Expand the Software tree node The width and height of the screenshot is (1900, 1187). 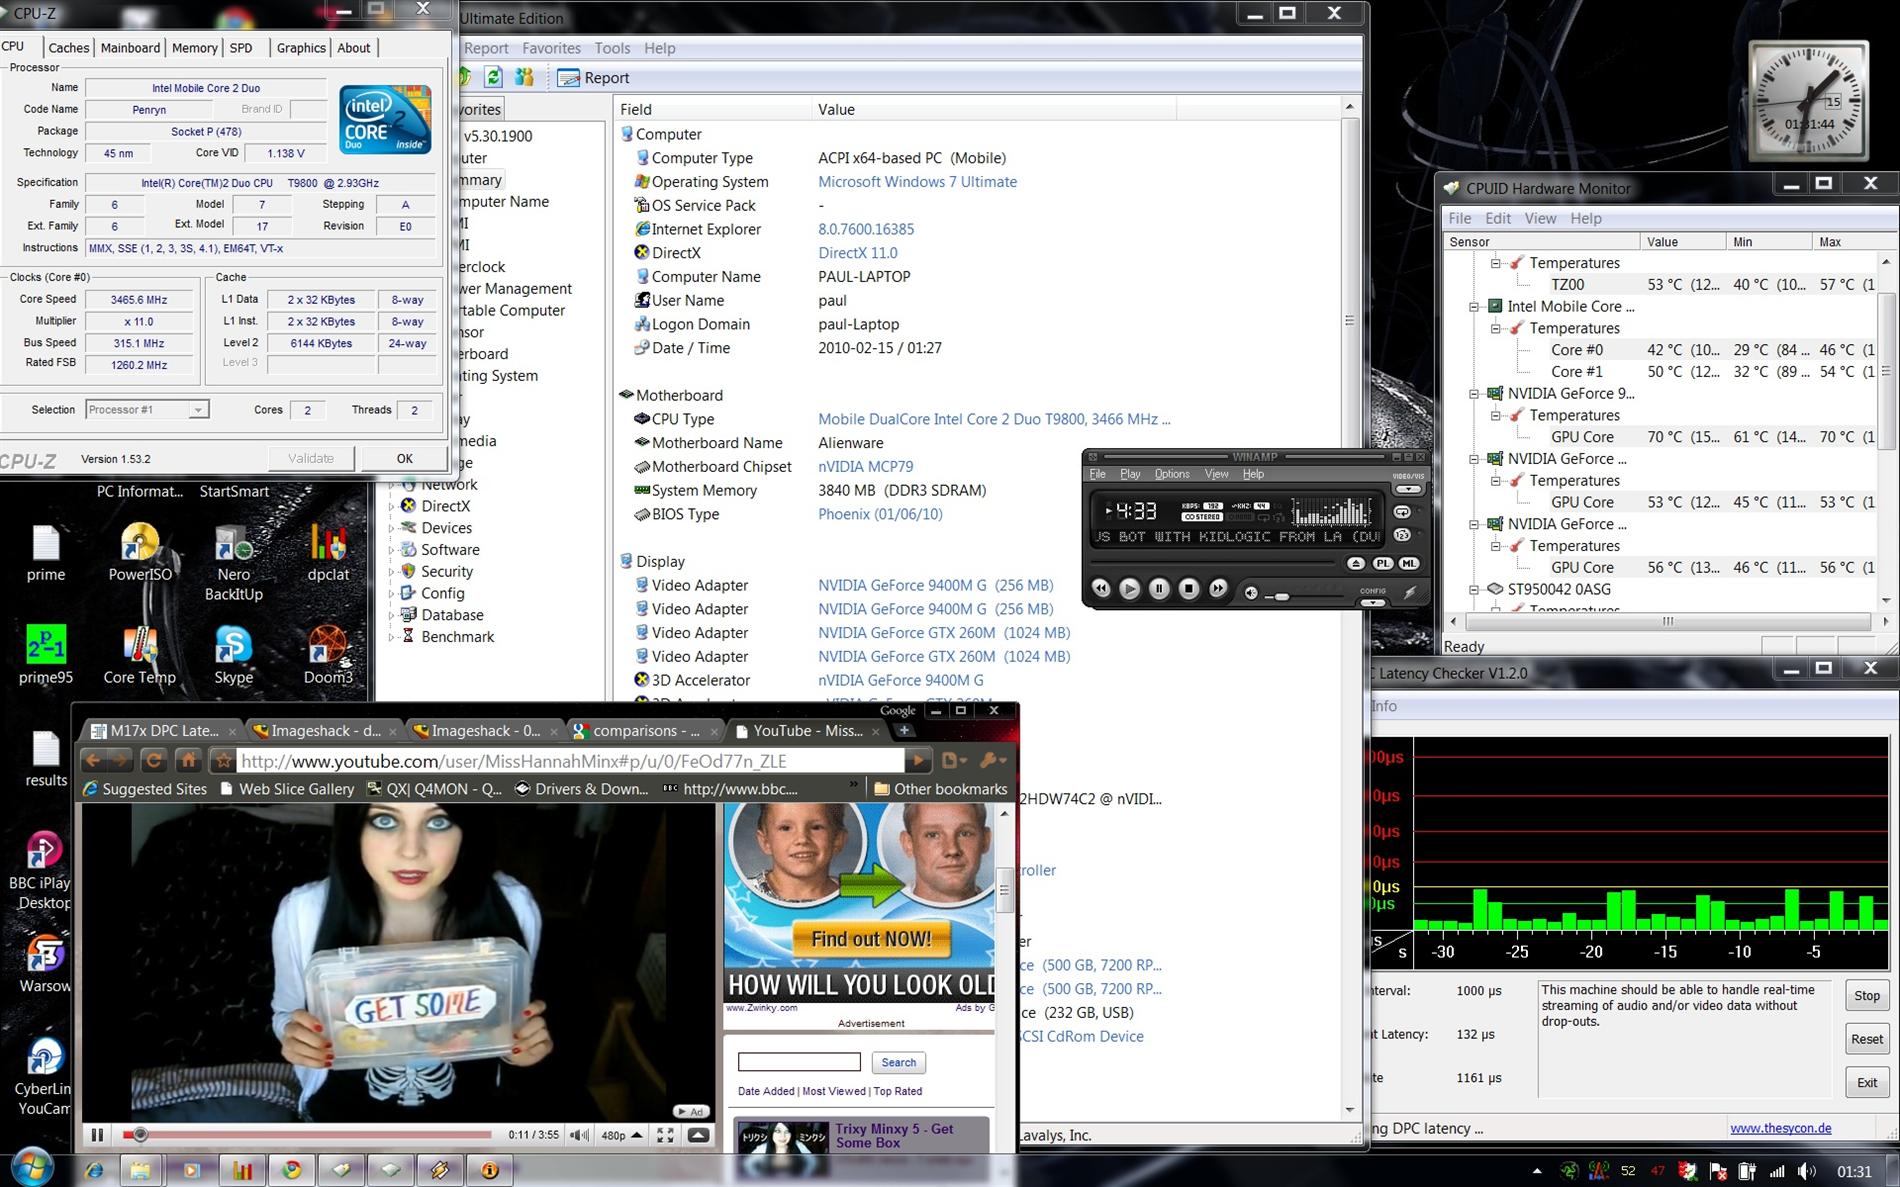pyautogui.click(x=391, y=551)
